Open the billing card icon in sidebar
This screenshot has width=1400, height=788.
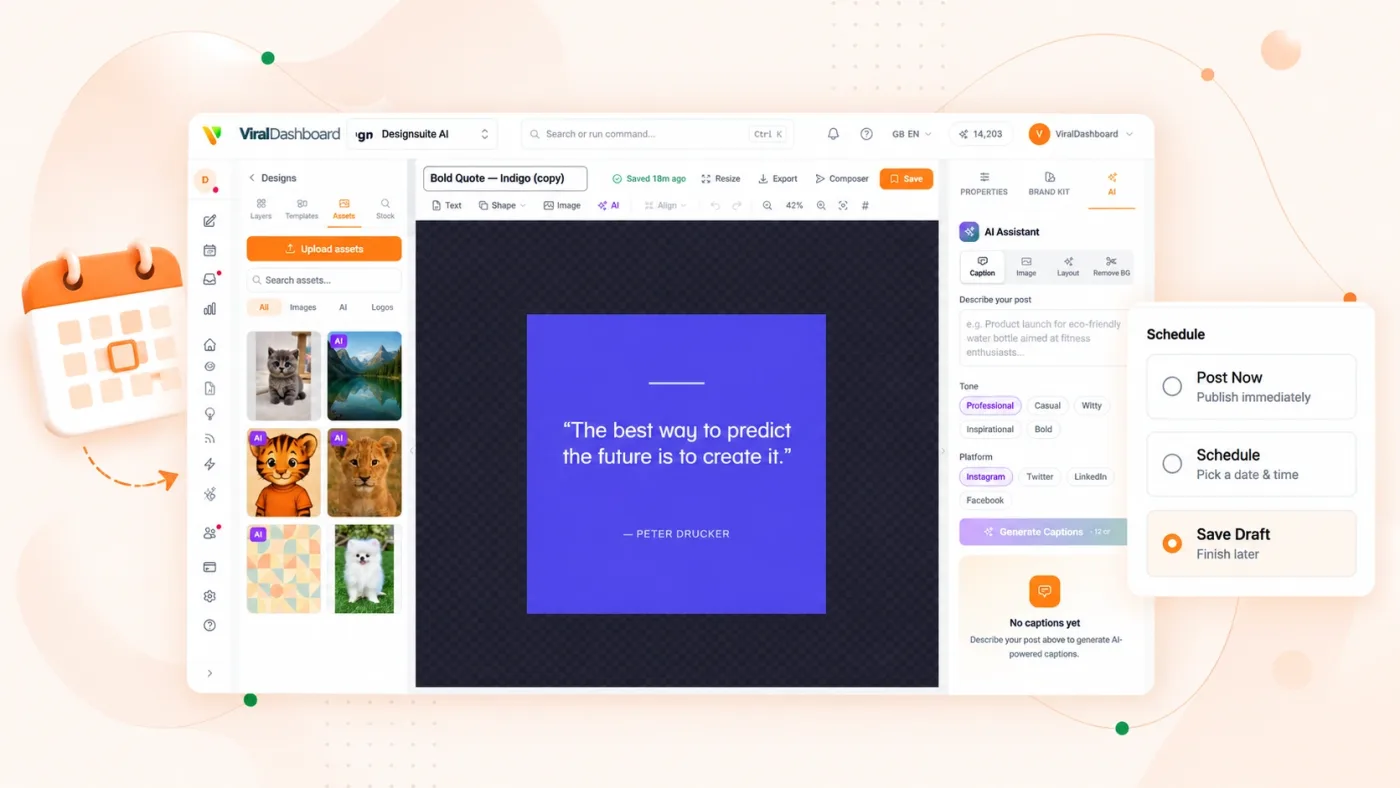[x=209, y=567]
